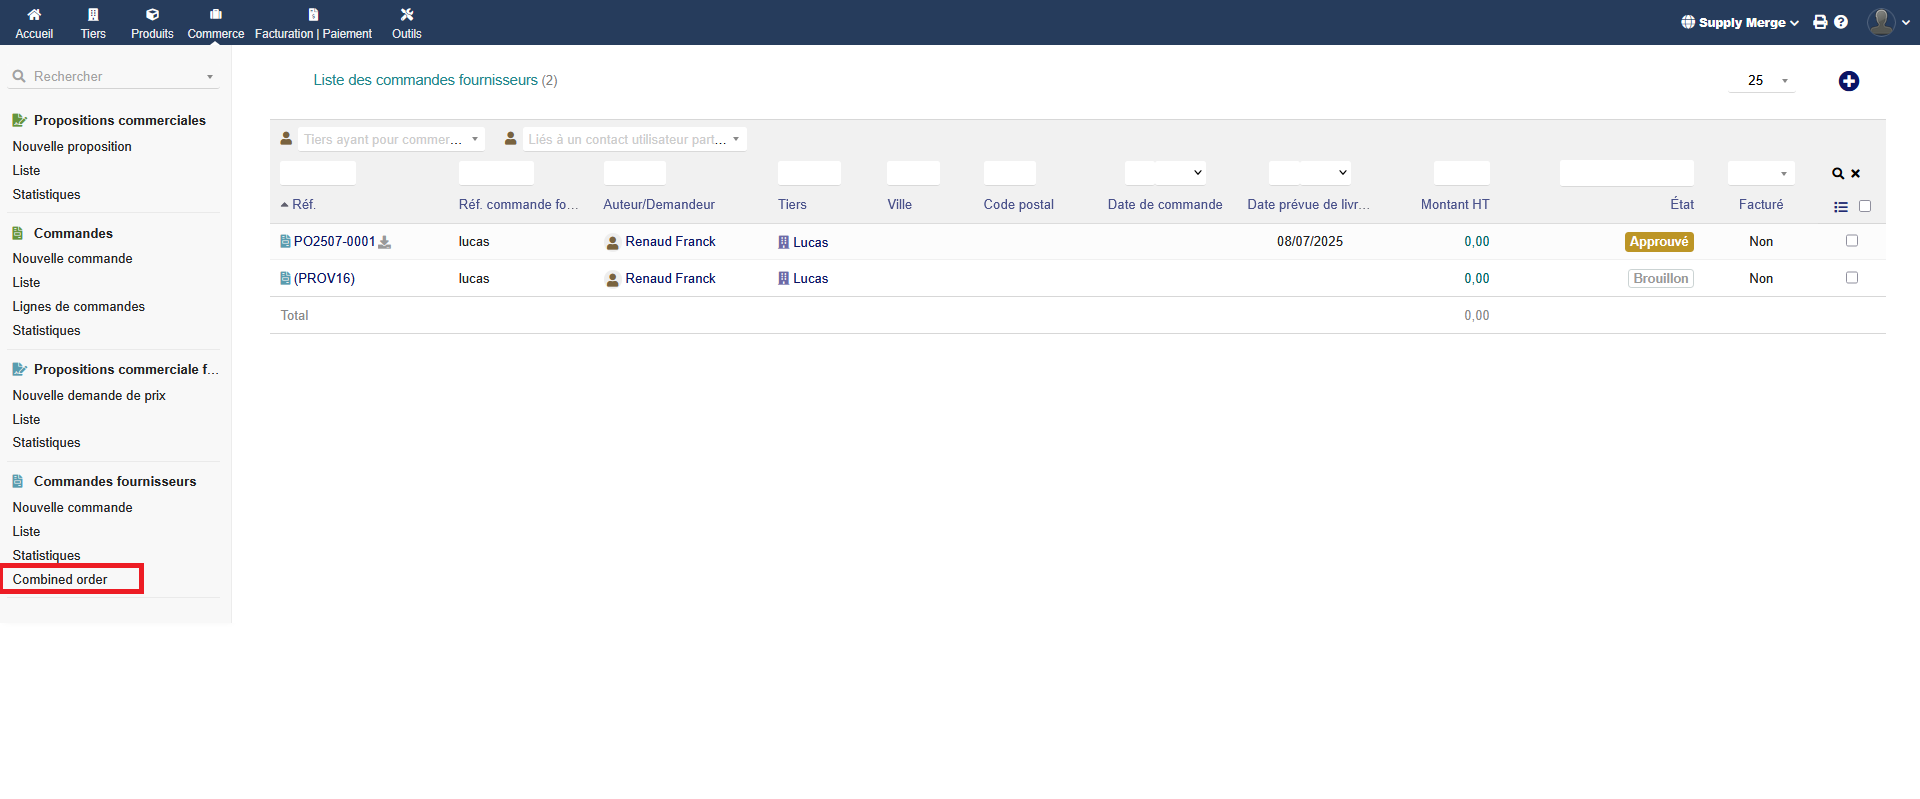1920x799 pixels.
Task: Click the print icon in top bar
Action: [1820, 22]
